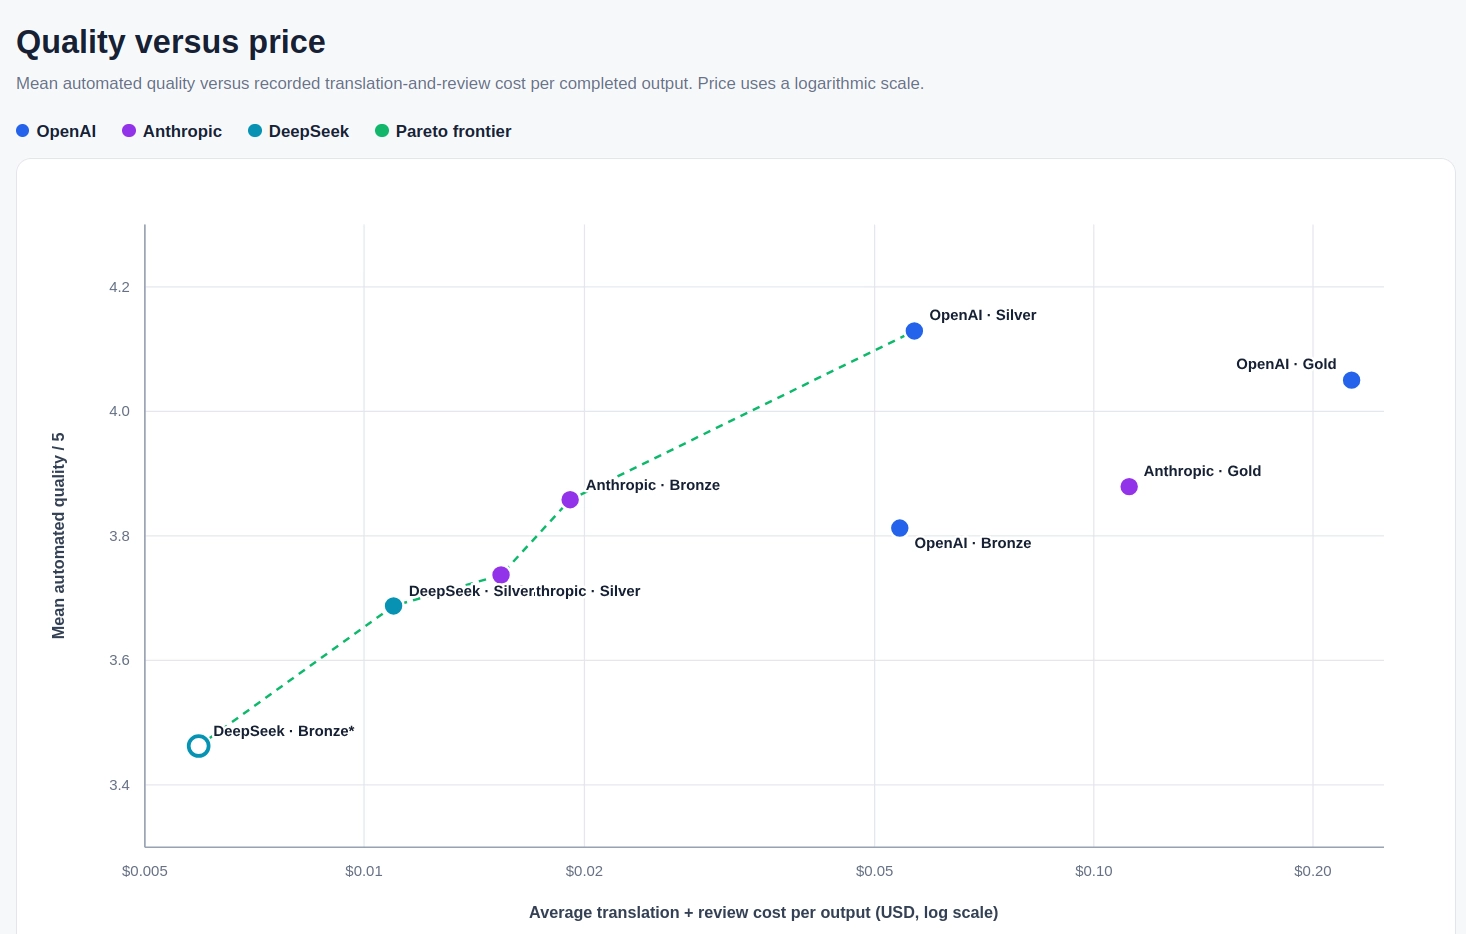The image size is (1466, 934).
Task: Click the 3.4 y-axis tick label
Action: point(120,785)
